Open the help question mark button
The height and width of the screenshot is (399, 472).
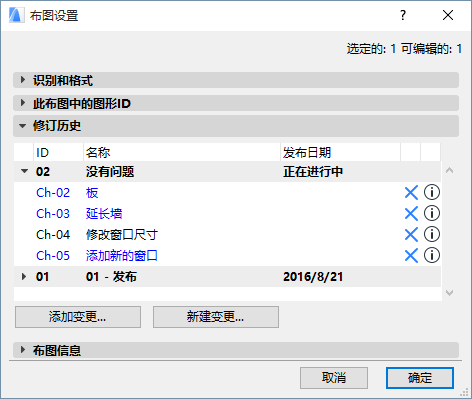[403, 15]
